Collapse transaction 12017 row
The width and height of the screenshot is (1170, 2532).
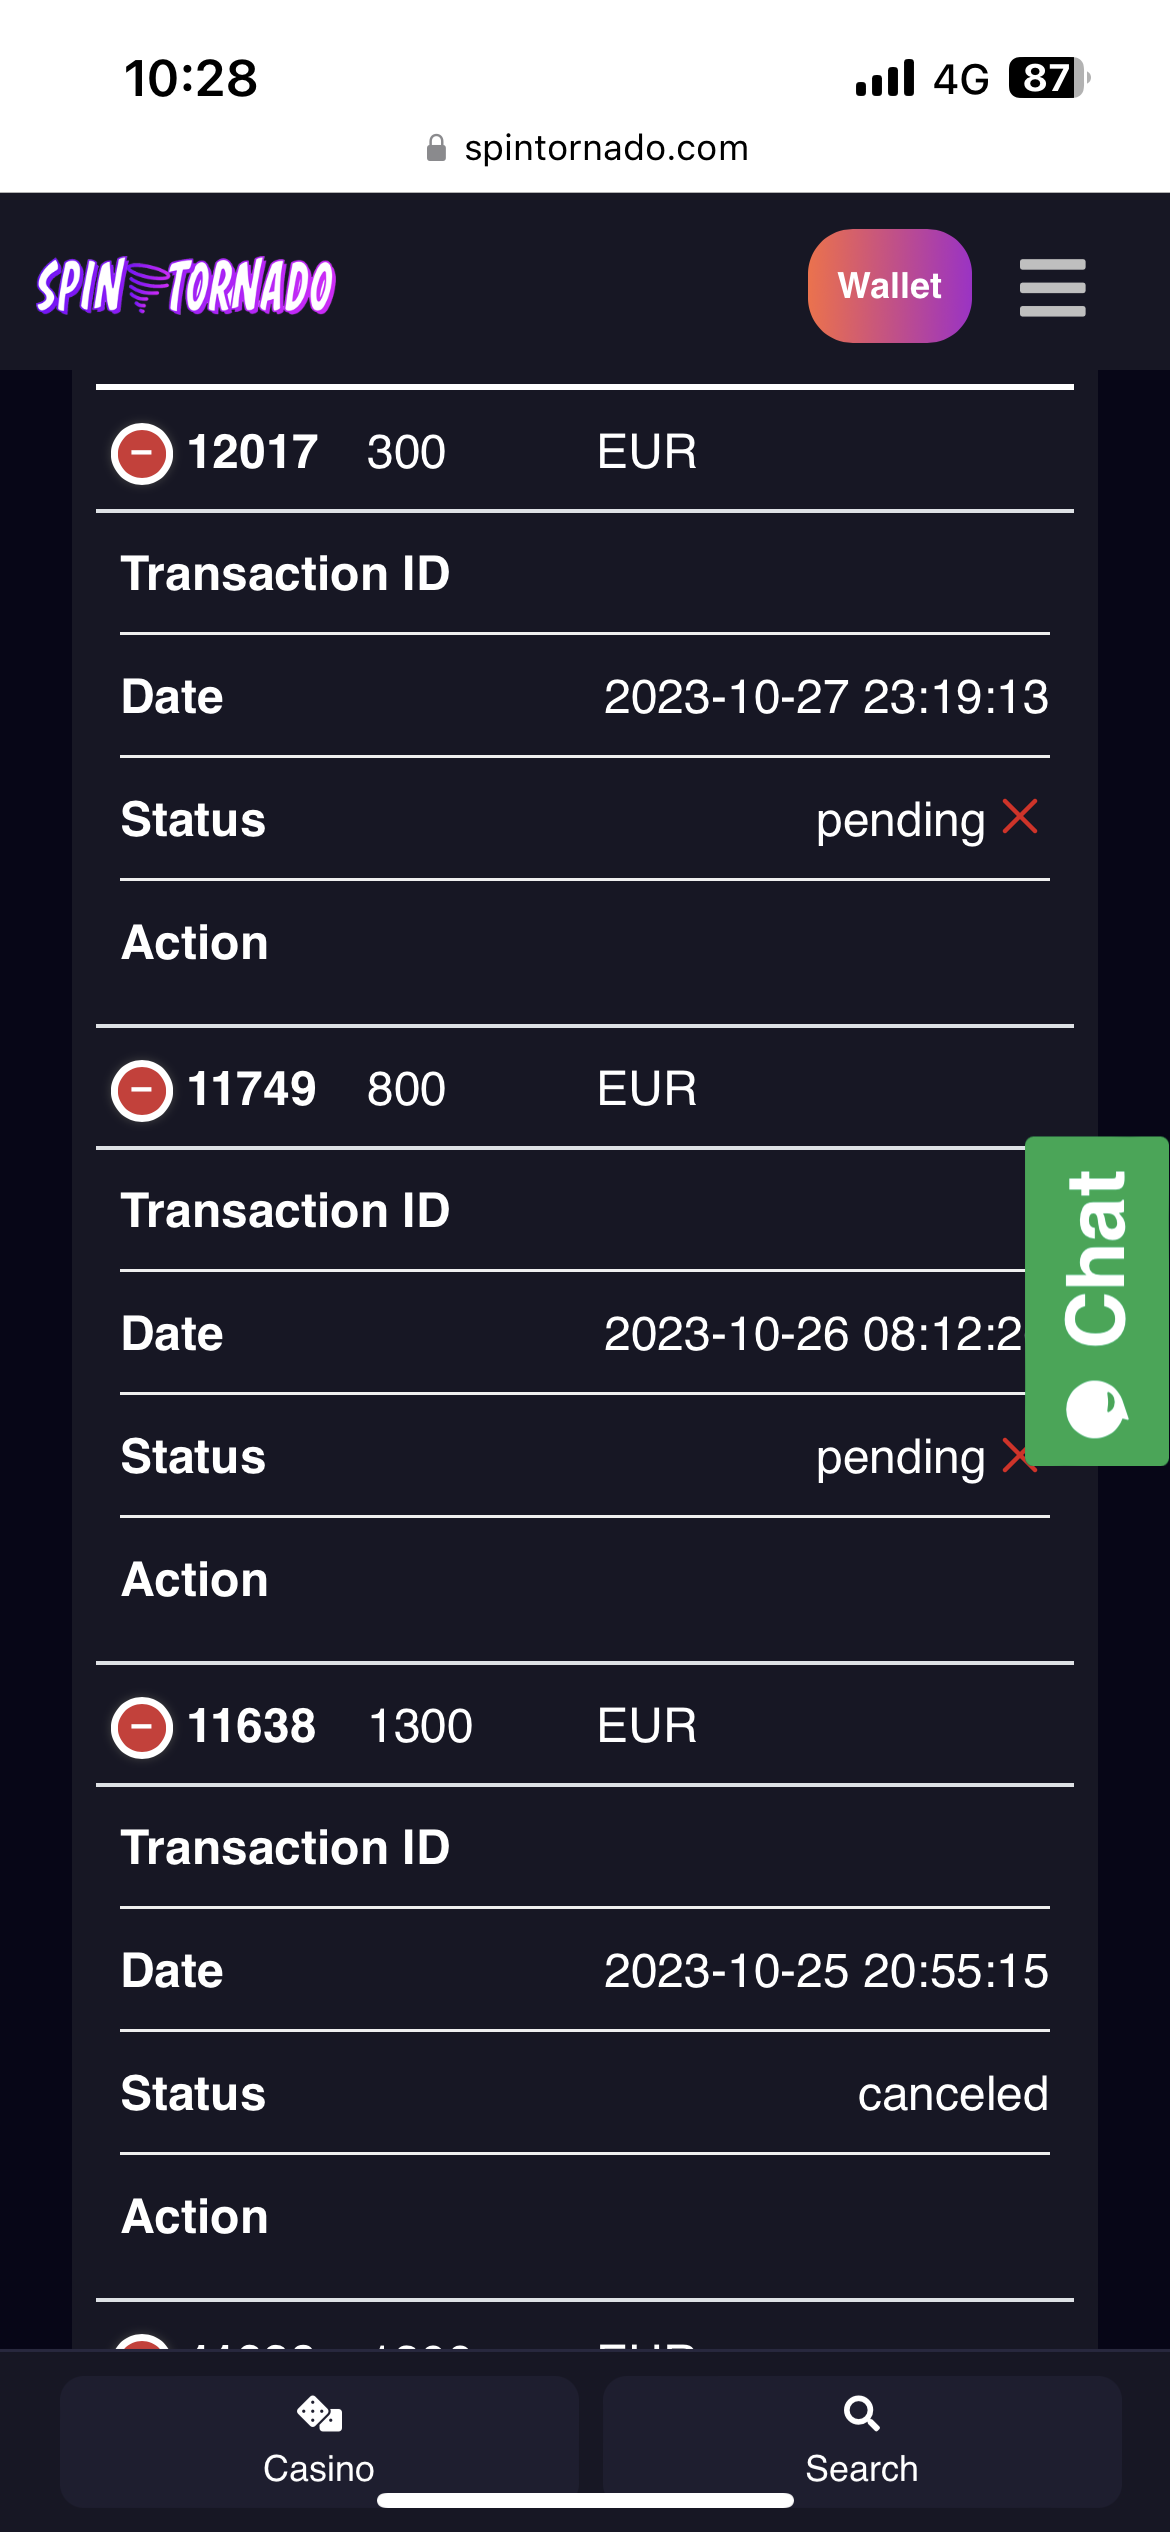coord(142,452)
